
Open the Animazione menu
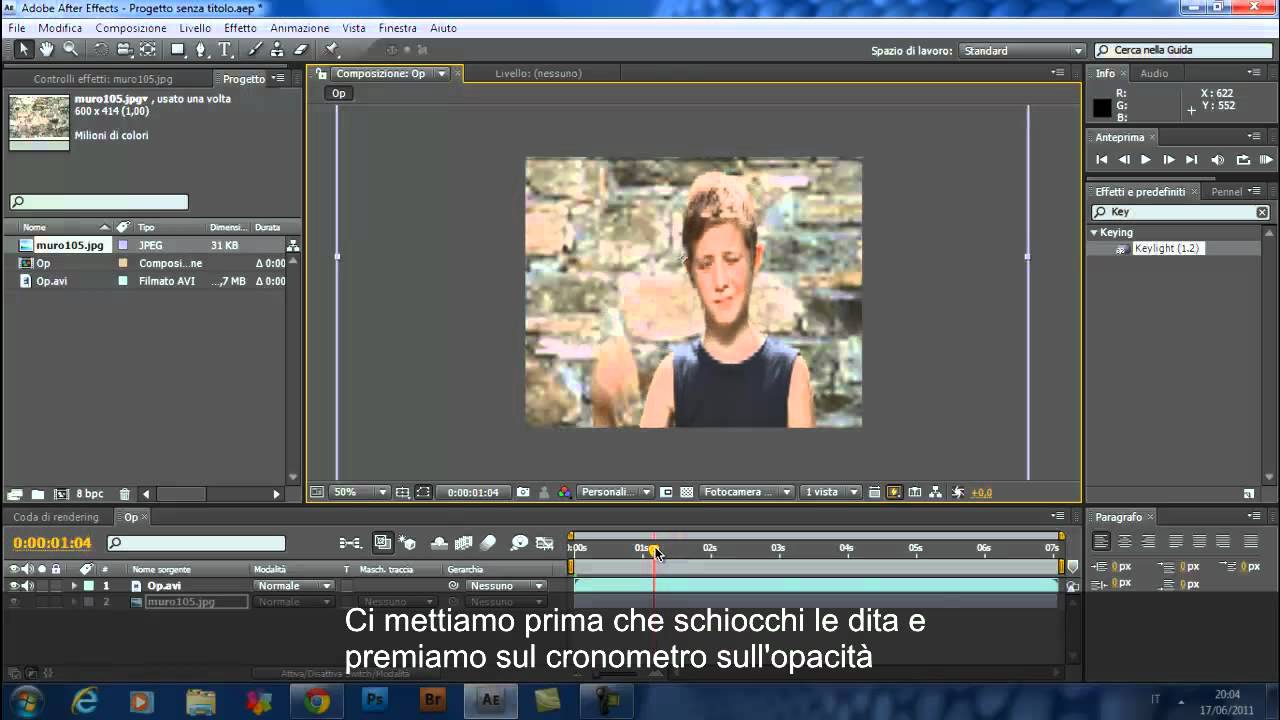[299, 28]
